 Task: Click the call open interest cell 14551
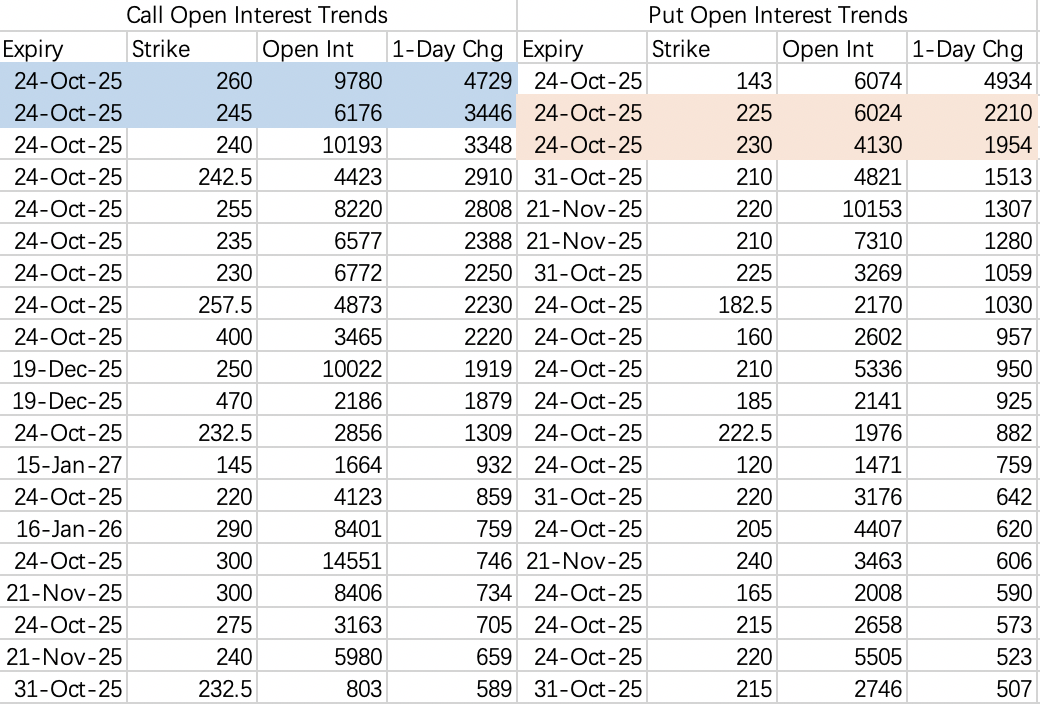click(322, 561)
